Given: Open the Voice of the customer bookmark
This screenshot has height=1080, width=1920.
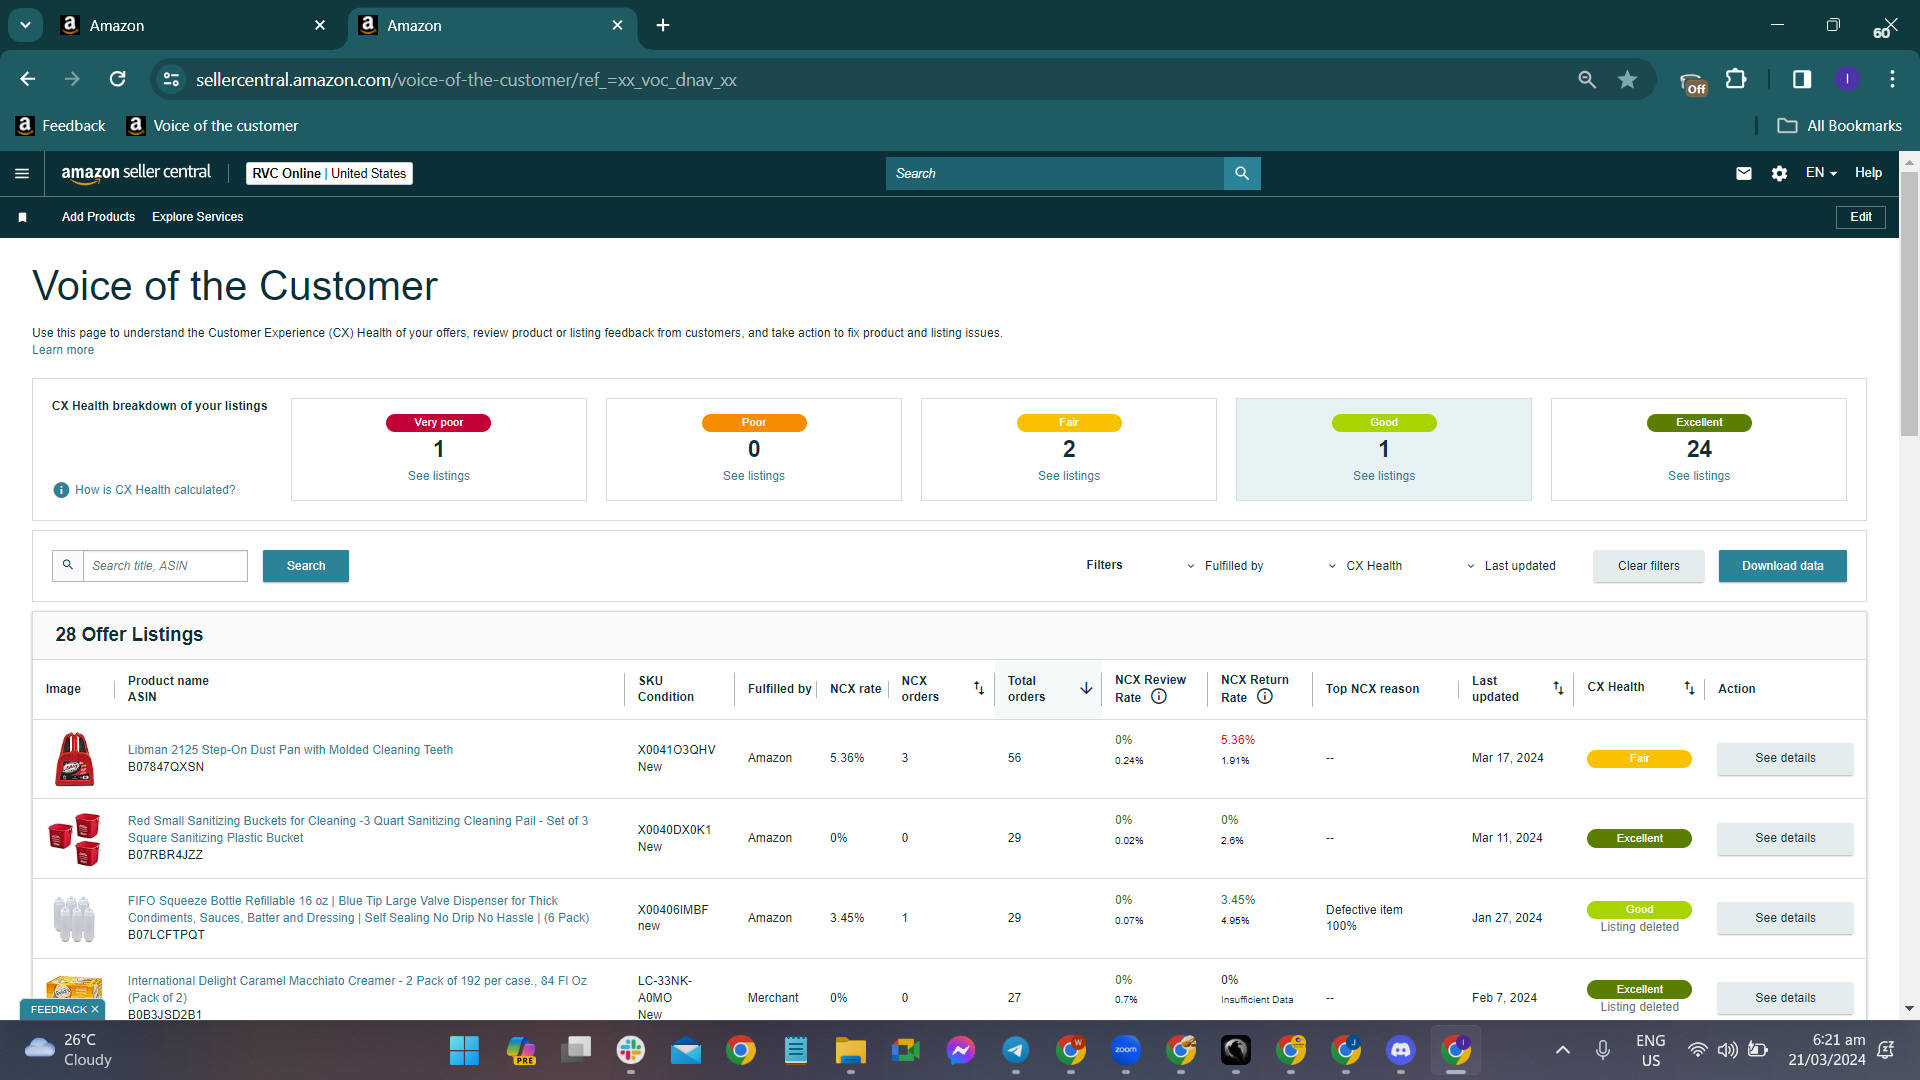Looking at the screenshot, I should coord(213,126).
